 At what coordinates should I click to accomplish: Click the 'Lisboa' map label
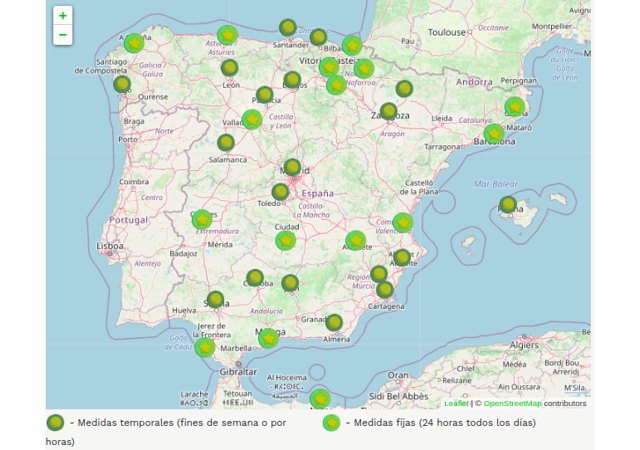click(x=110, y=246)
